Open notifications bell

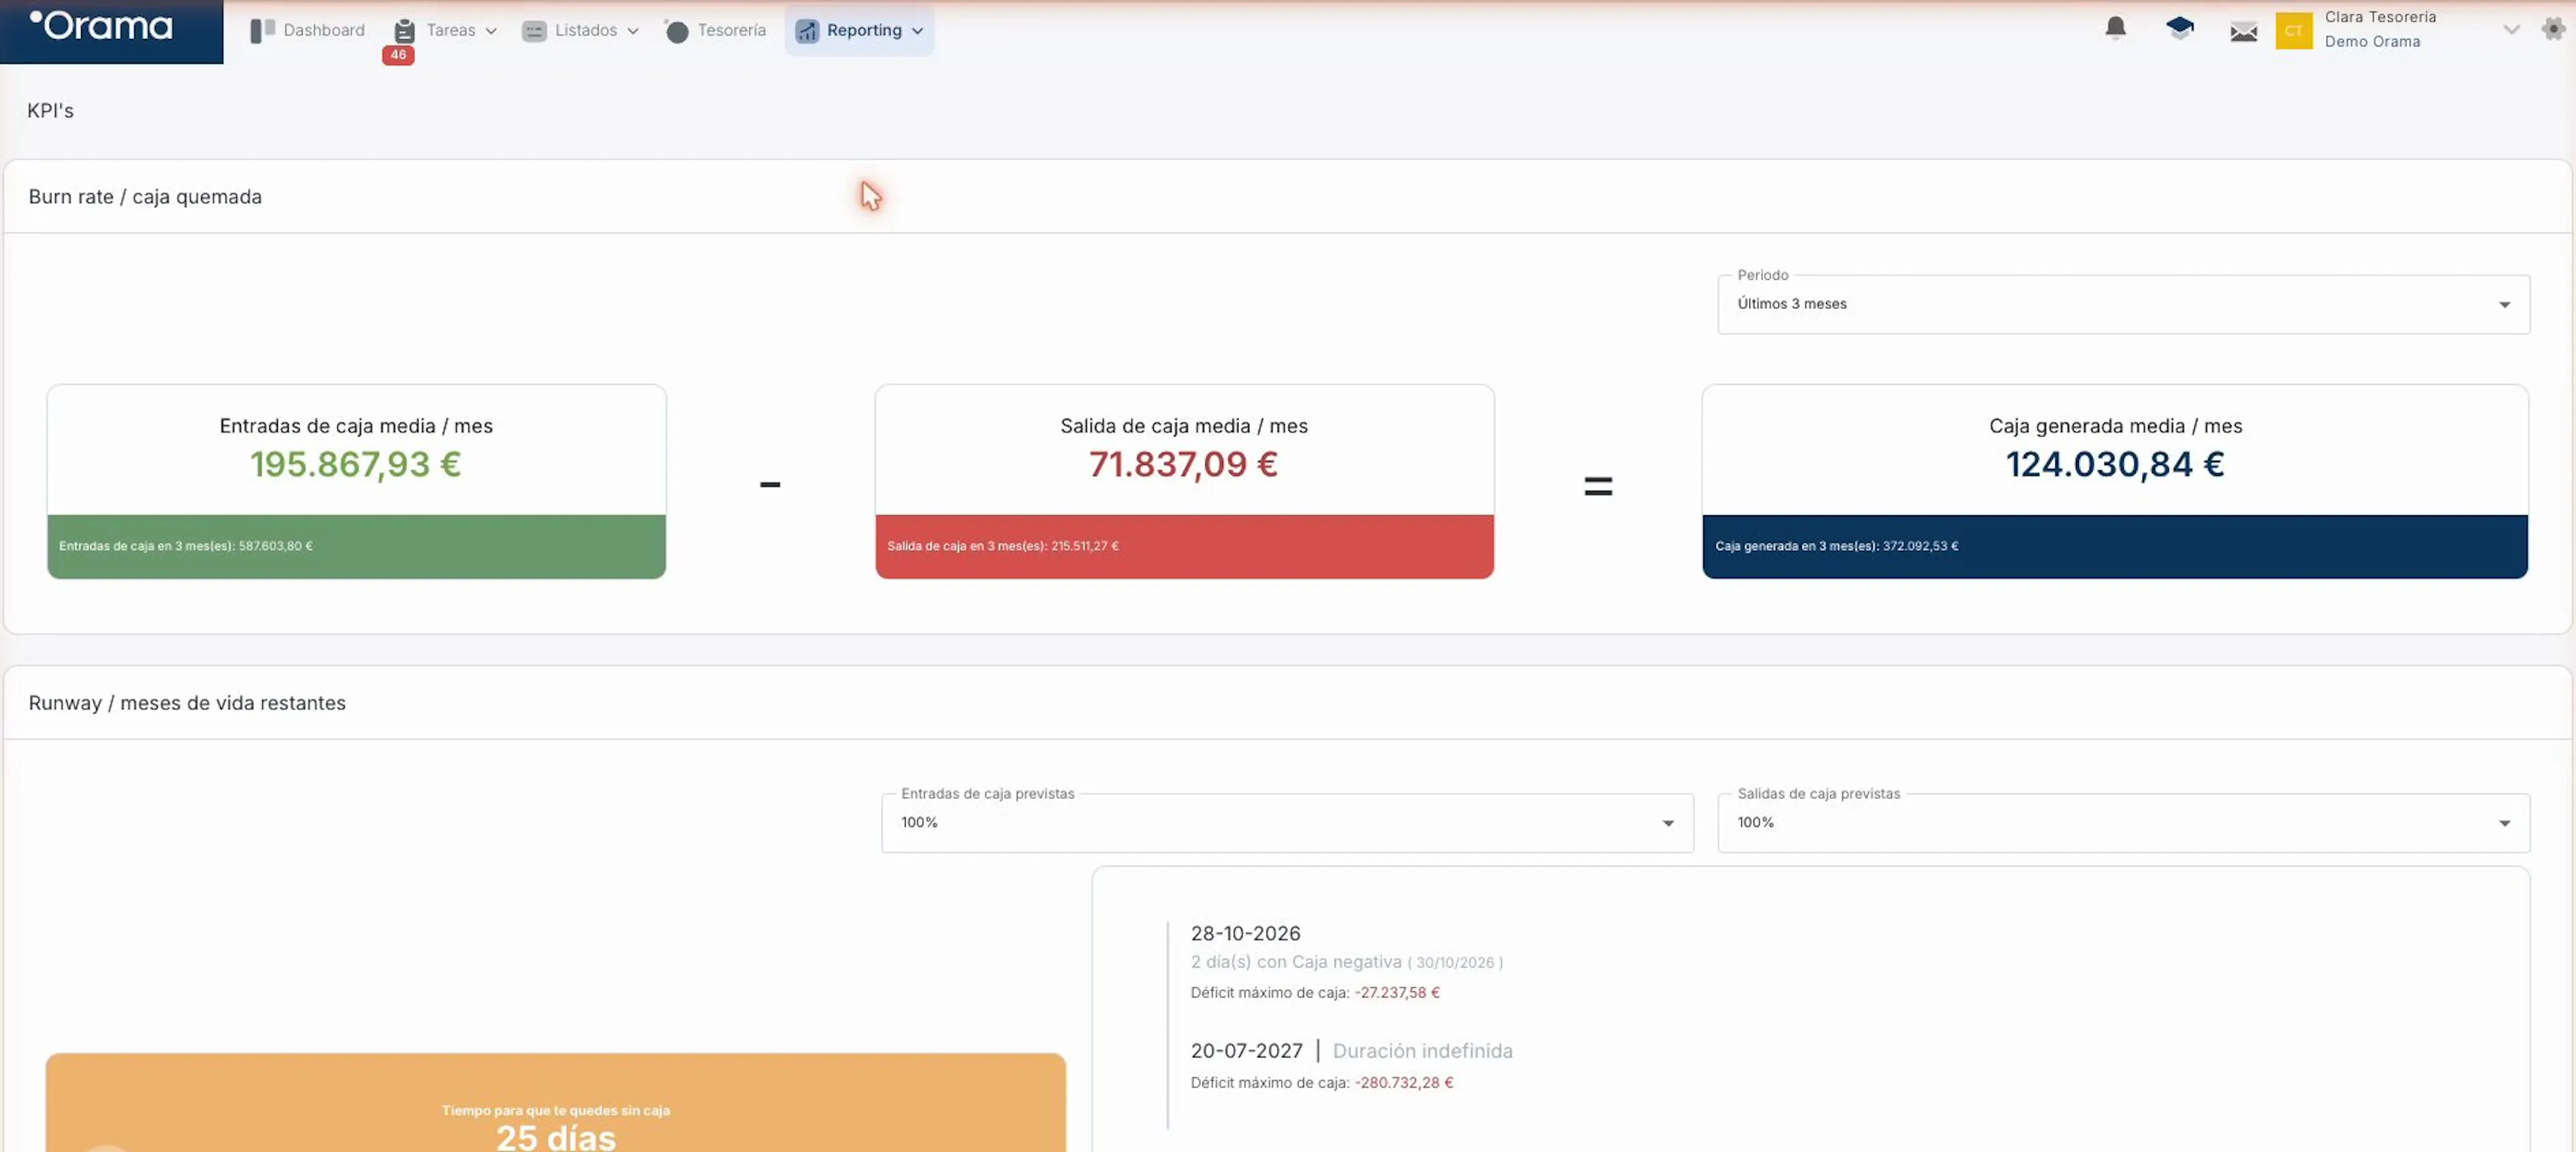[2115, 28]
